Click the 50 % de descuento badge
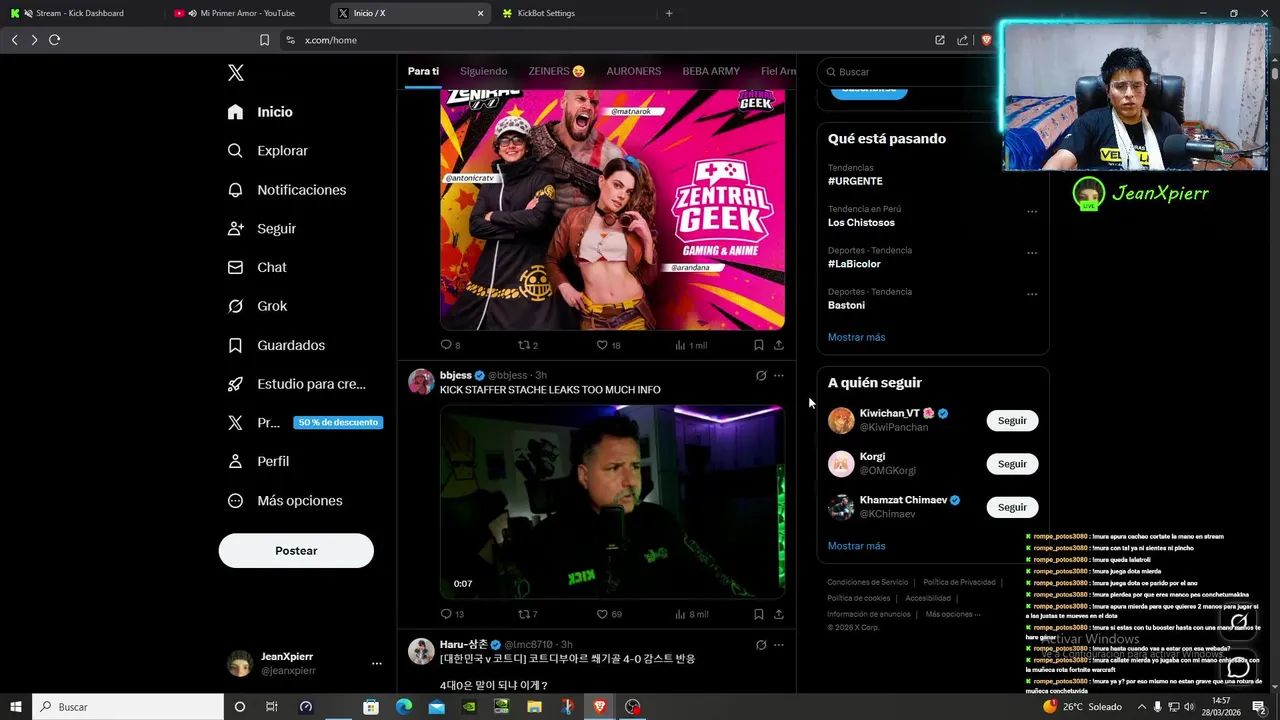Image resolution: width=1280 pixels, height=720 pixels. (x=338, y=423)
